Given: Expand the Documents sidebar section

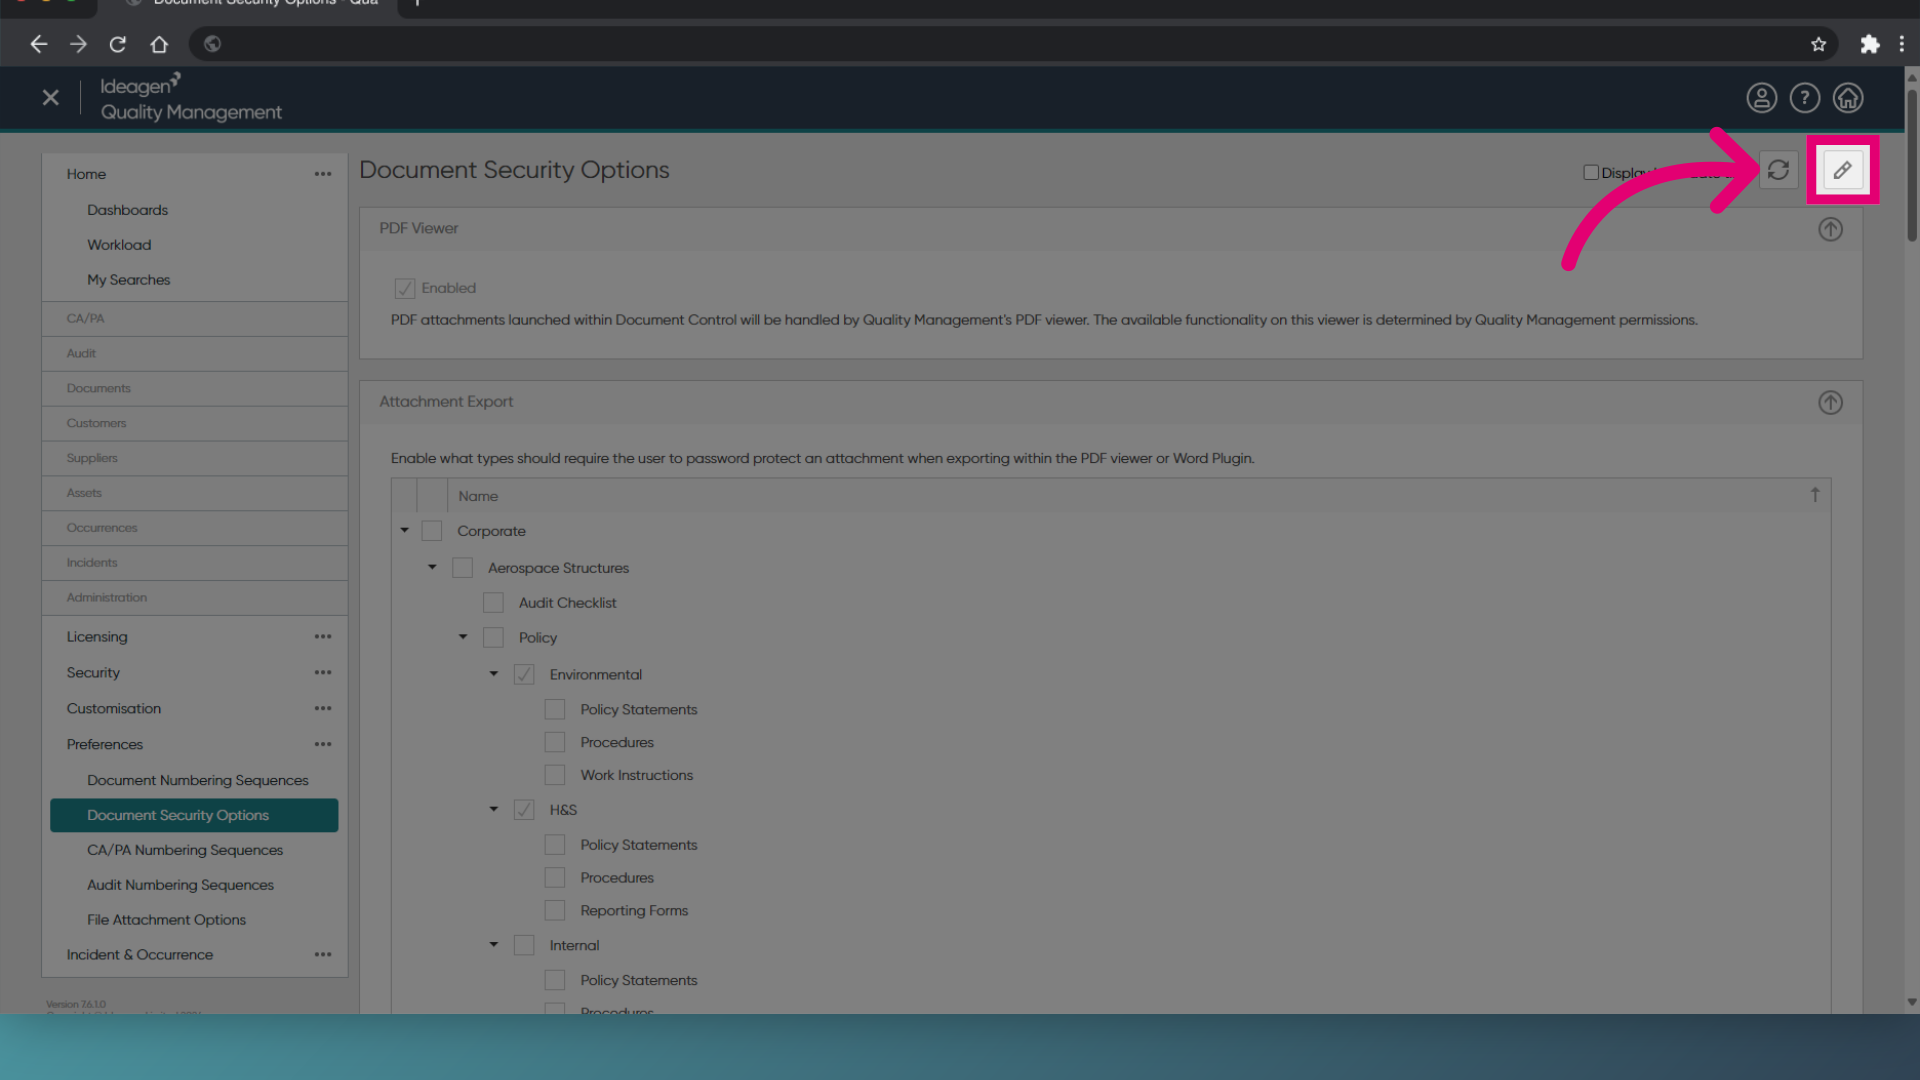Looking at the screenshot, I should (x=195, y=388).
